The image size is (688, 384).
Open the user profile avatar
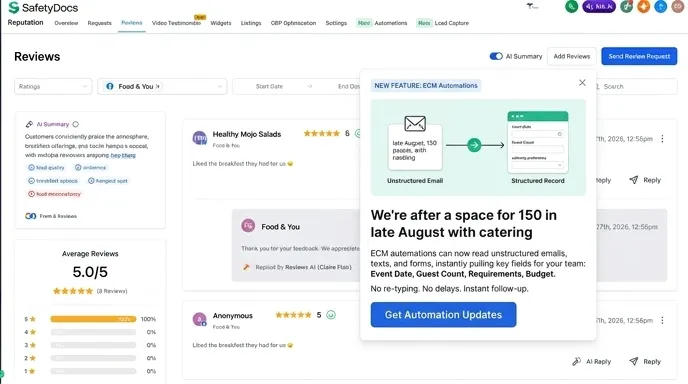click(677, 6)
